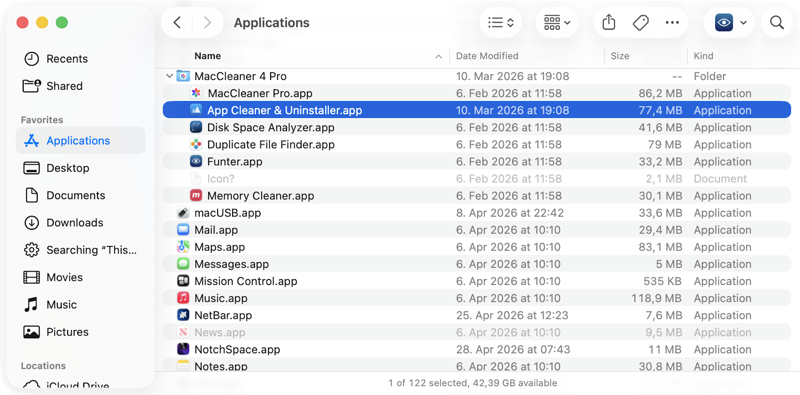Select the Duplicate File Finder.app name

coord(270,144)
